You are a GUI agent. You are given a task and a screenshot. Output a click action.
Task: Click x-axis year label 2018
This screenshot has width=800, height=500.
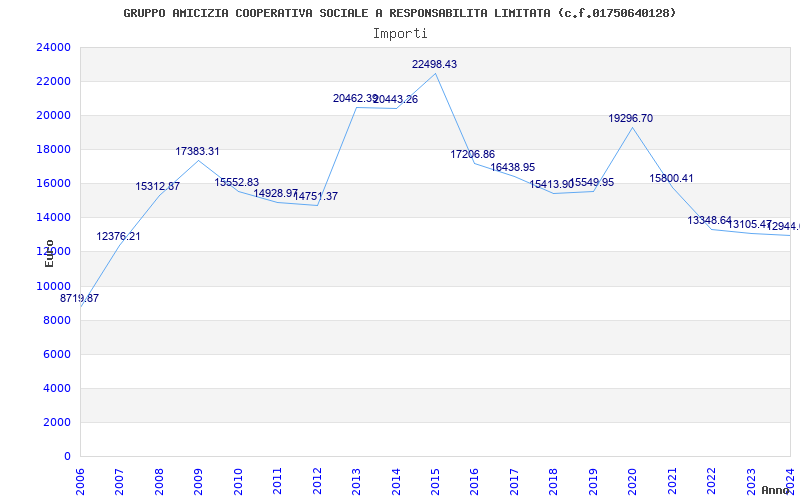click(x=554, y=481)
